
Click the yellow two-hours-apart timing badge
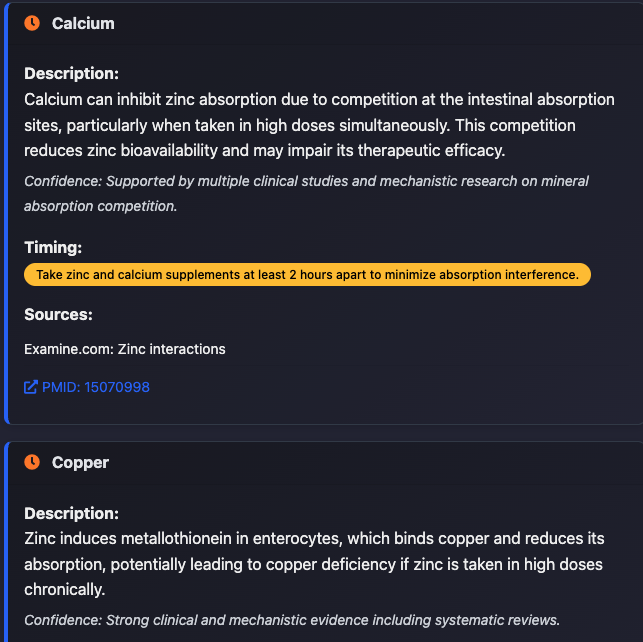[x=308, y=275]
